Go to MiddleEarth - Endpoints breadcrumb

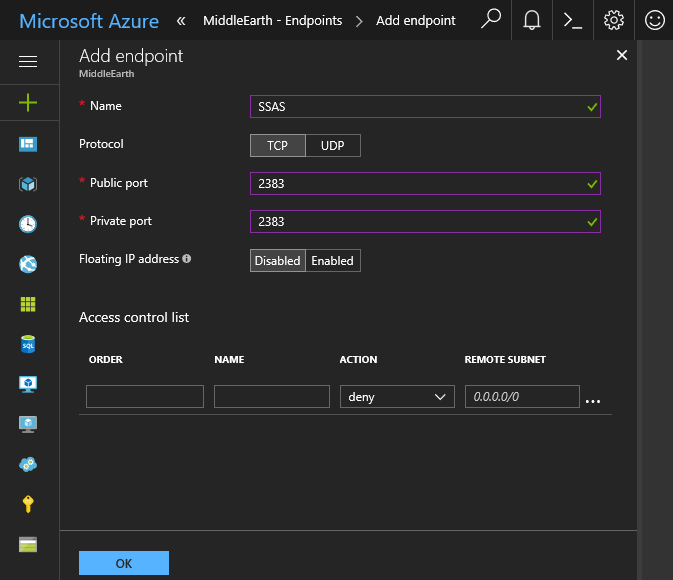point(273,21)
